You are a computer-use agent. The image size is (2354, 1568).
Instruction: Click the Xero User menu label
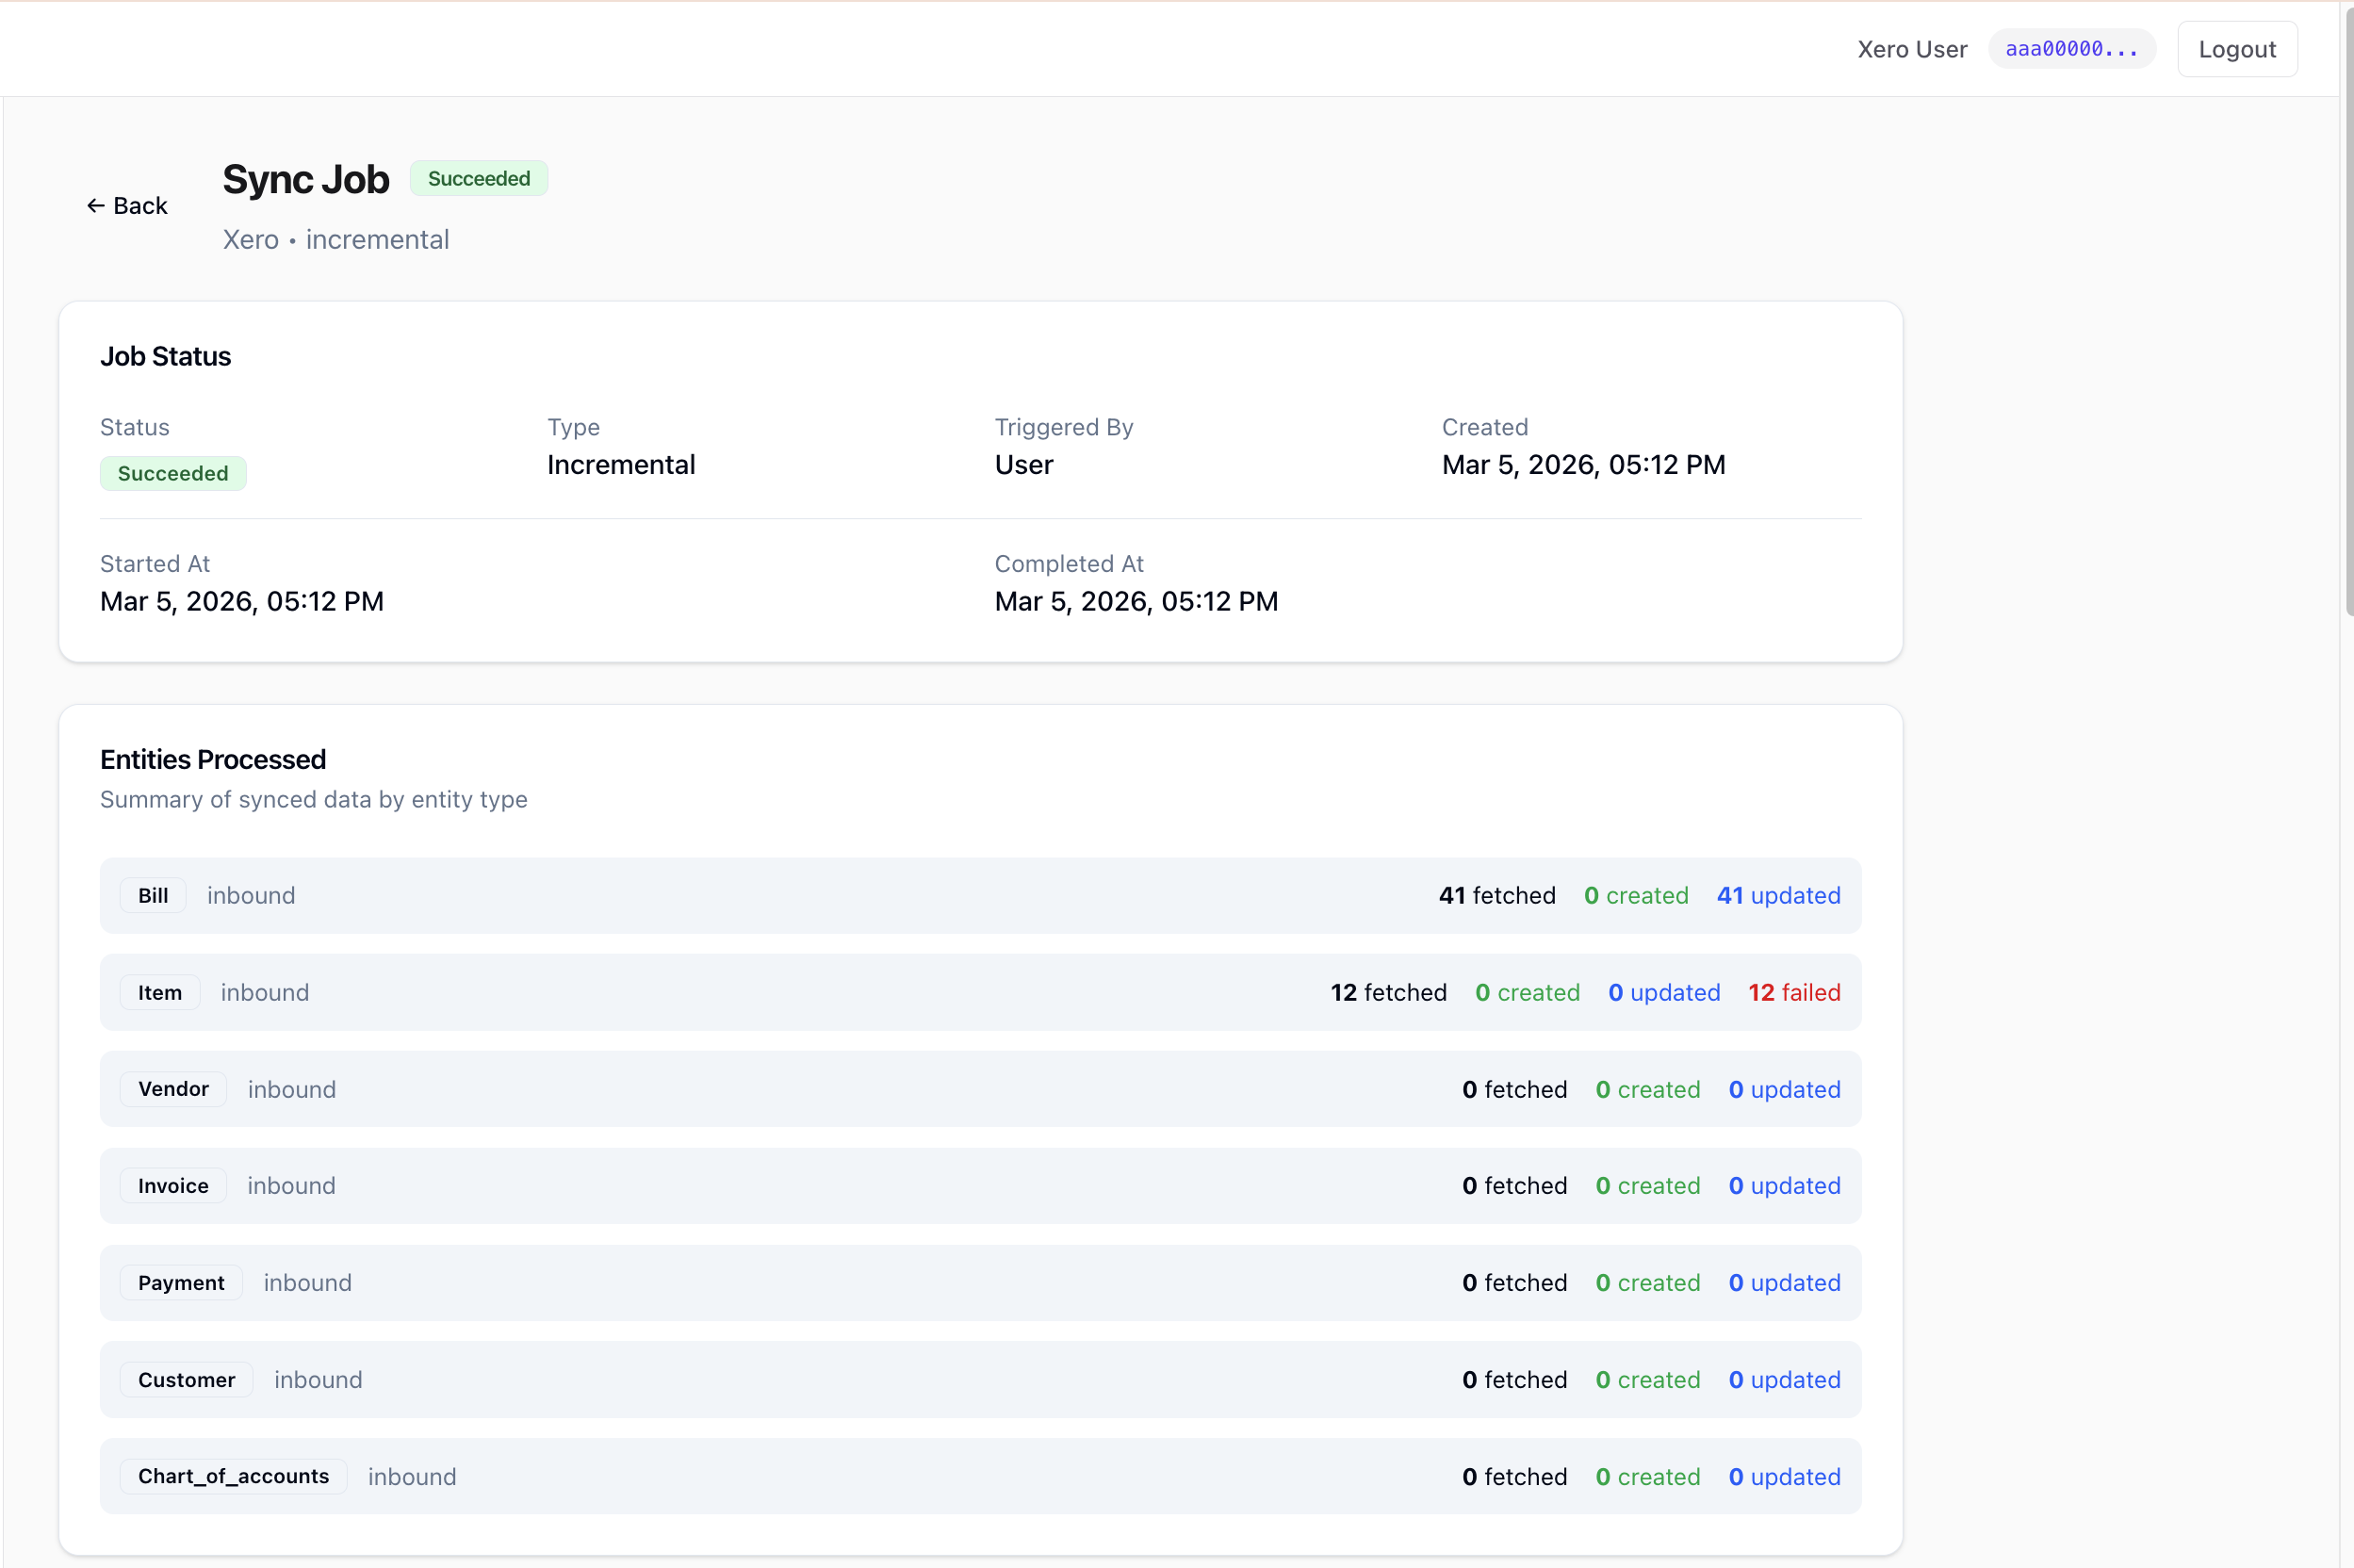click(1911, 48)
